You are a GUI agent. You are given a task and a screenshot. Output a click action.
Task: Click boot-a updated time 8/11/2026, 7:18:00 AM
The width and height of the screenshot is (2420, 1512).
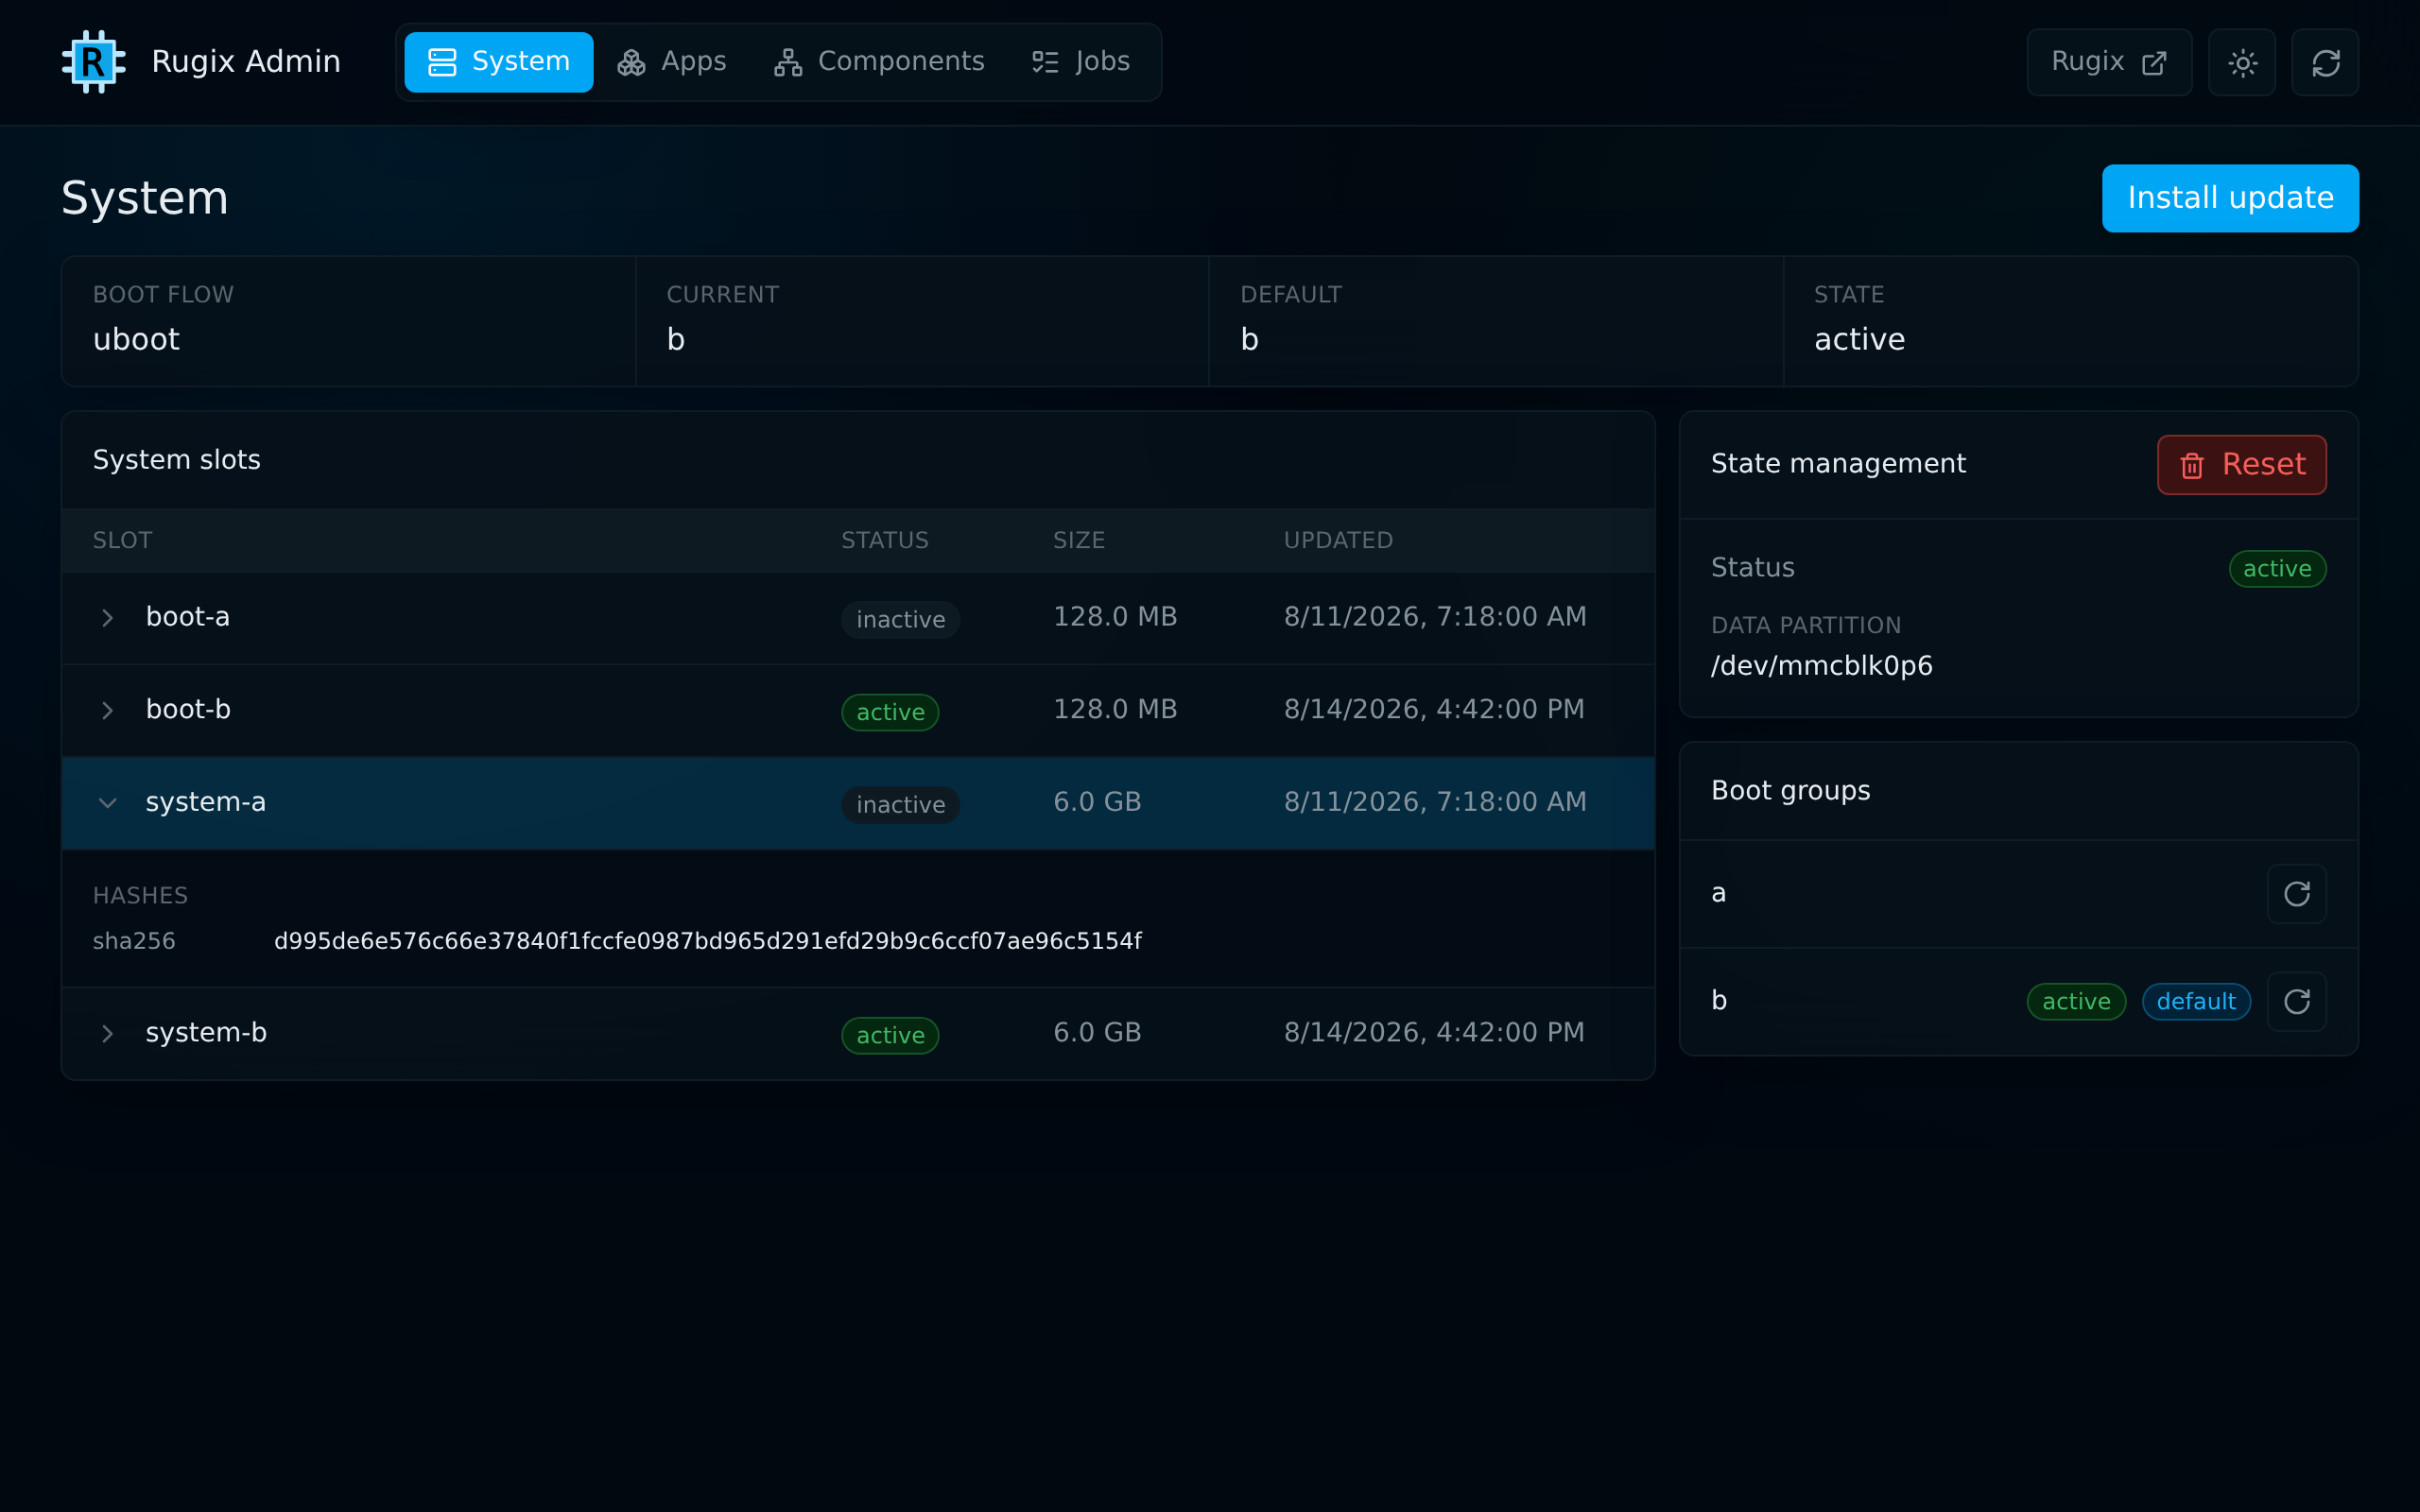tap(1435, 617)
